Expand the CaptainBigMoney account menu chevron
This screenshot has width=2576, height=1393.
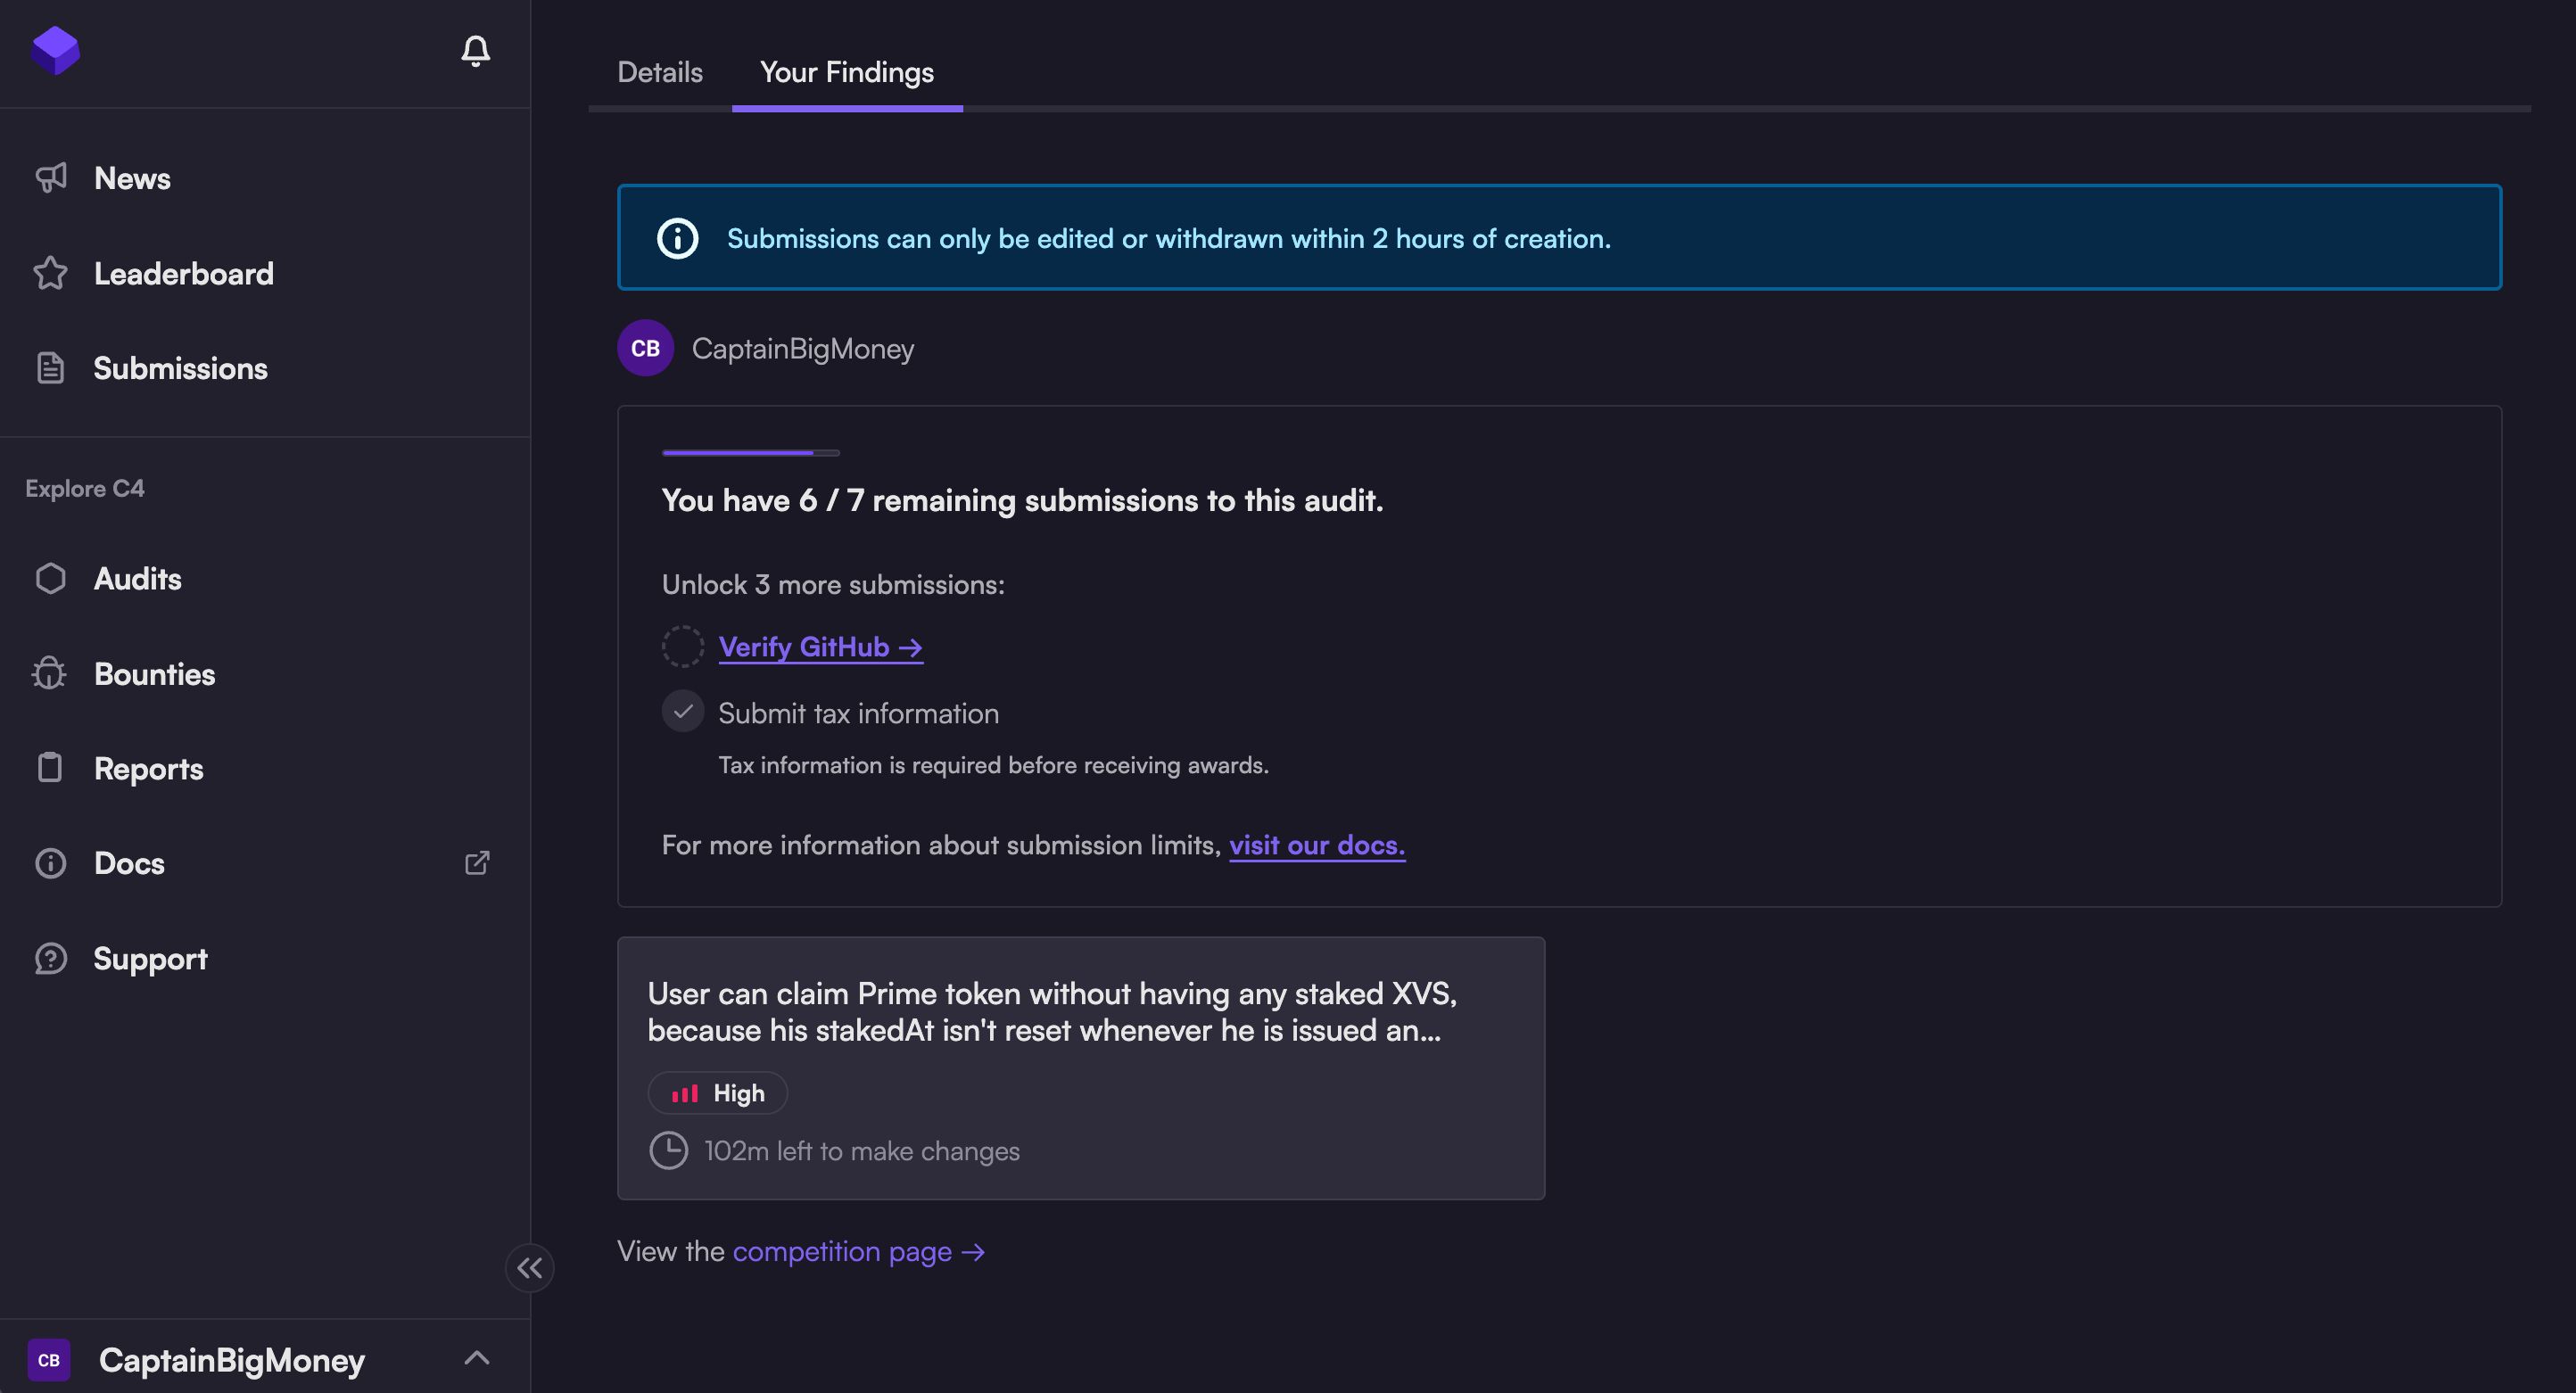coord(477,1357)
